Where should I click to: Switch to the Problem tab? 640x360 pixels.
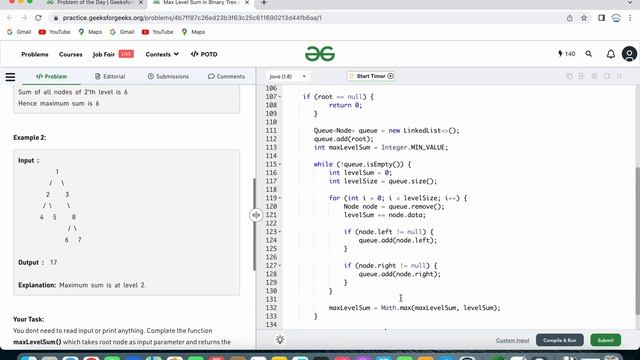click(51, 76)
